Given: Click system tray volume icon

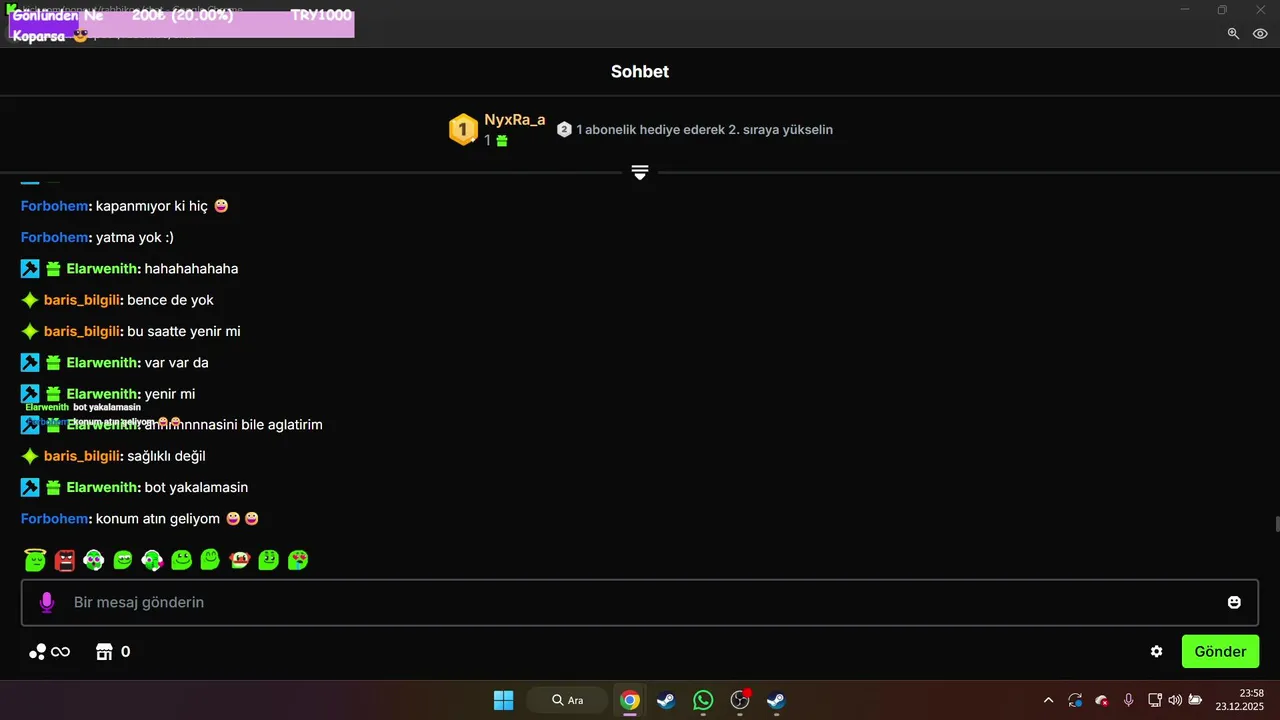Looking at the screenshot, I should pyautogui.click(x=1174, y=700).
